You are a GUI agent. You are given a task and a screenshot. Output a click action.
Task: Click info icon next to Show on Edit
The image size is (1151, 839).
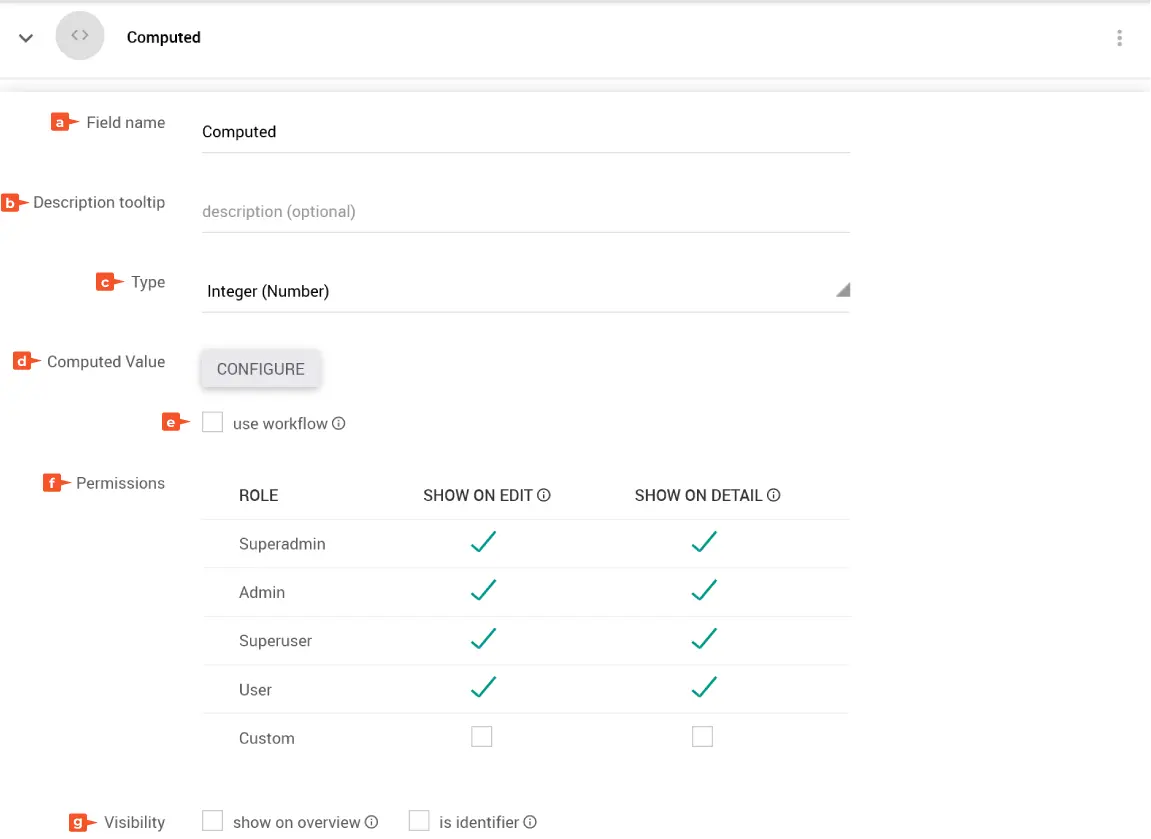[545, 495]
